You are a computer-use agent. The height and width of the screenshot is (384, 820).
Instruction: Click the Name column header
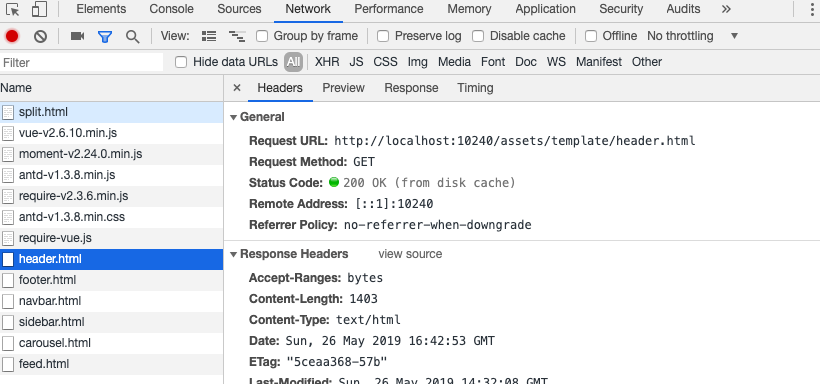[x=111, y=88]
